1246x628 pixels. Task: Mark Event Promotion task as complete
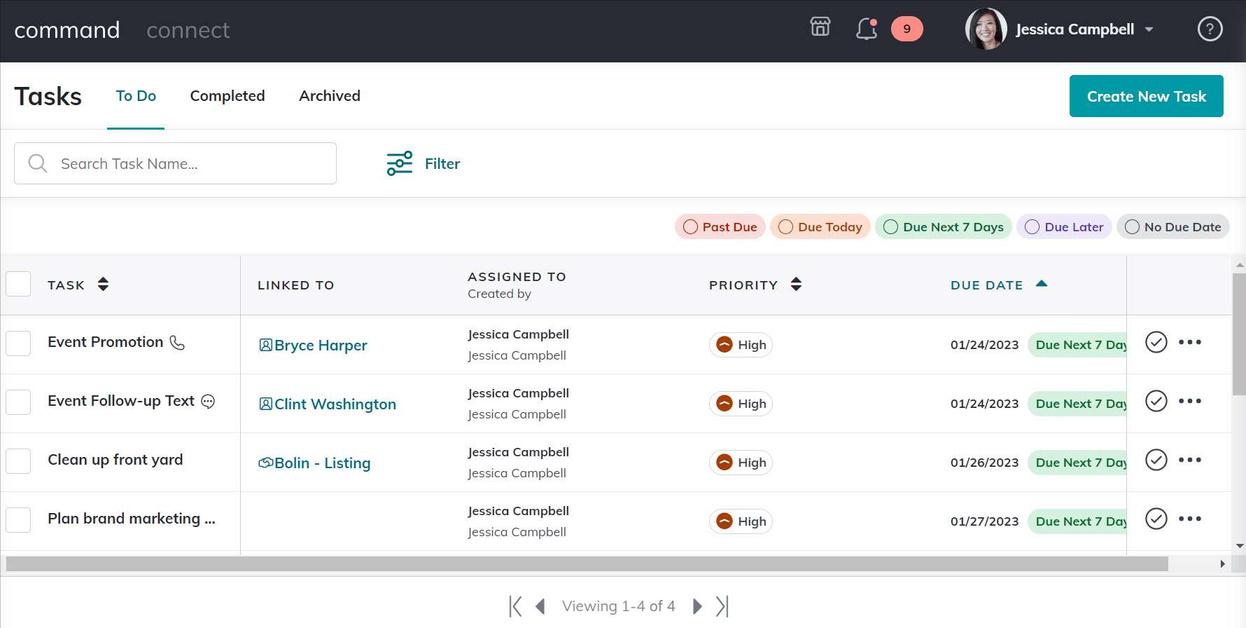(1156, 342)
